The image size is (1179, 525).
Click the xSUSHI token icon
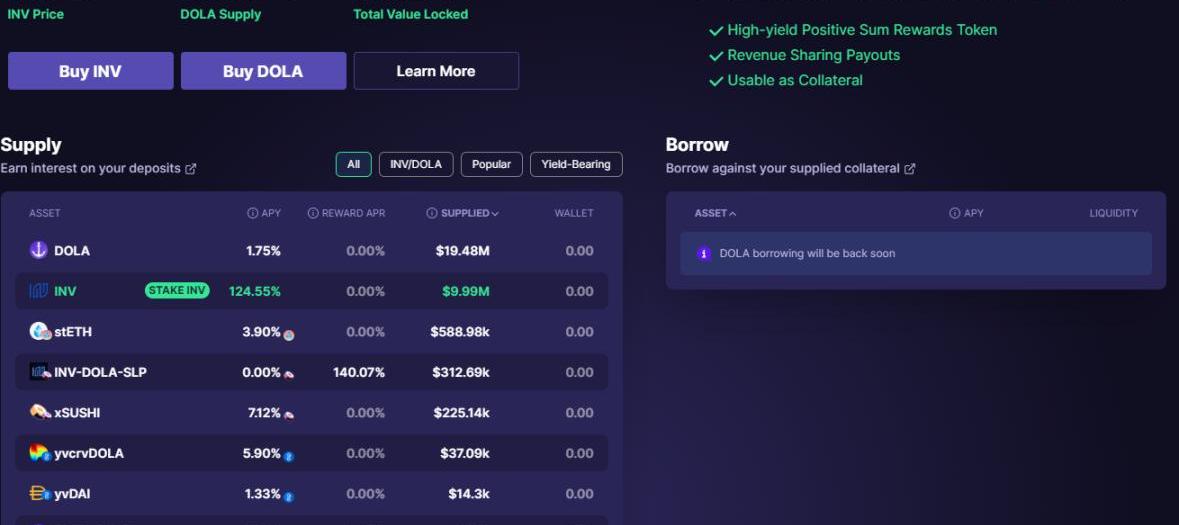[x=40, y=412]
